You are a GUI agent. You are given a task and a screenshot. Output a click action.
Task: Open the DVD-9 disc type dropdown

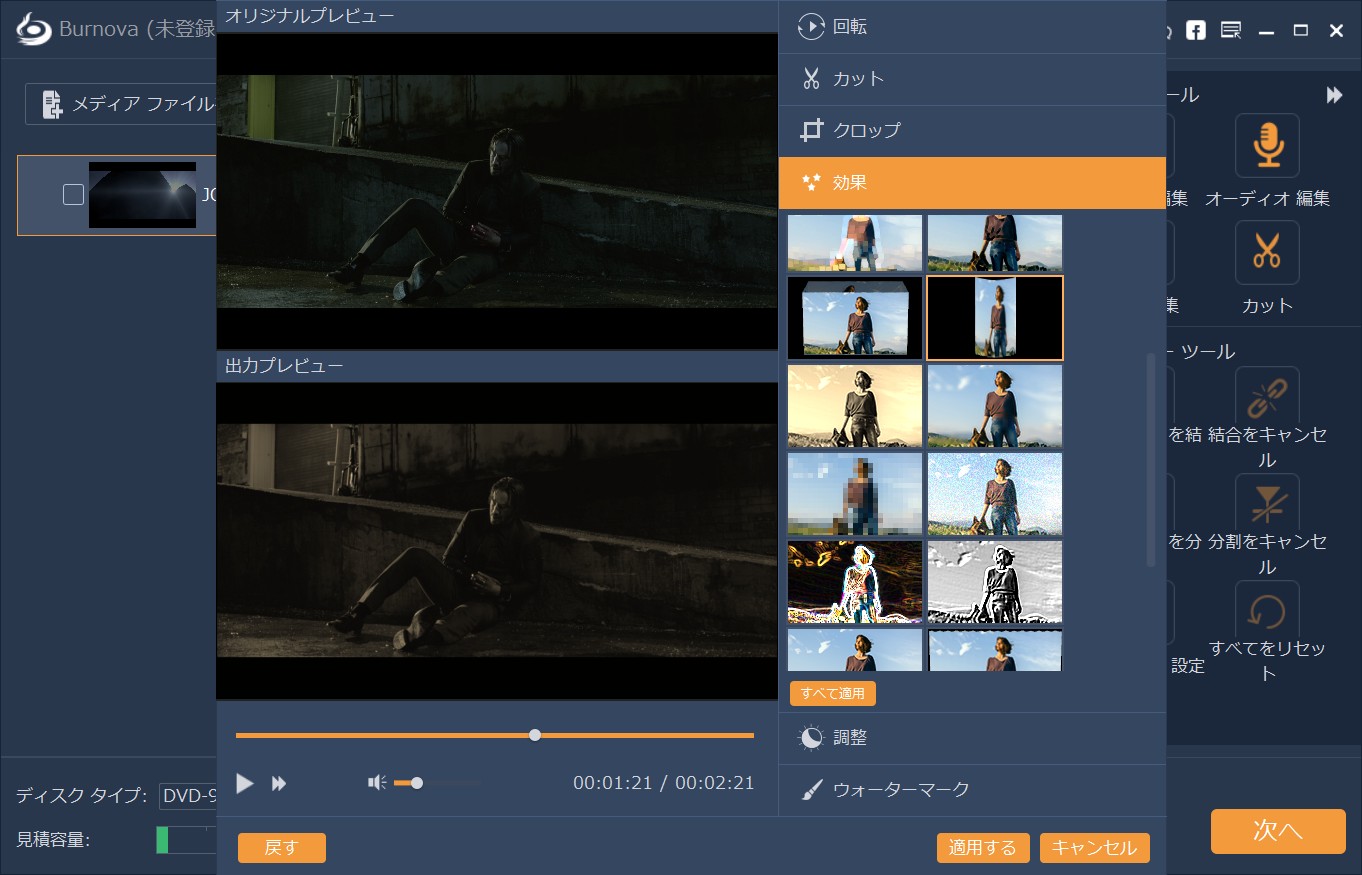coord(190,797)
